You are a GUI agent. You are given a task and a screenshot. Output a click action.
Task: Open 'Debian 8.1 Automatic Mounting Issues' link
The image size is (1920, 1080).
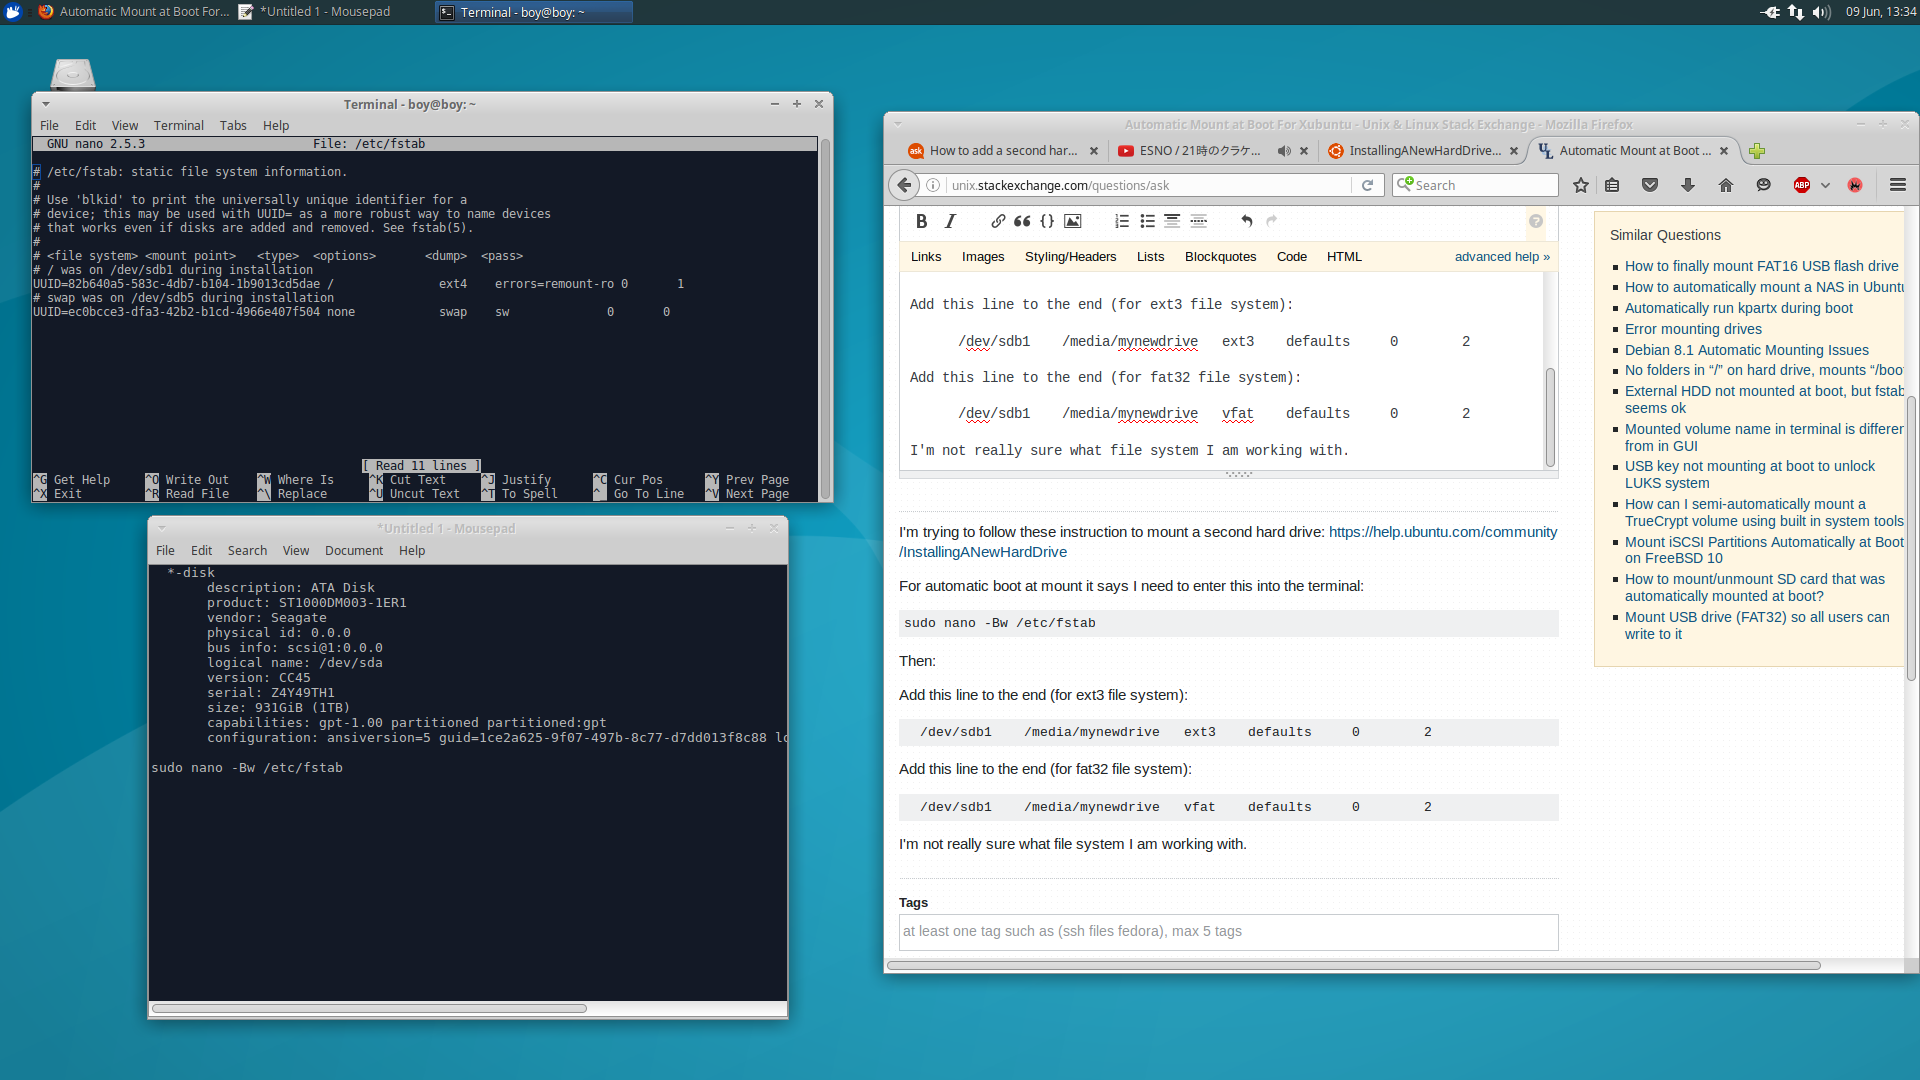pos(1746,350)
